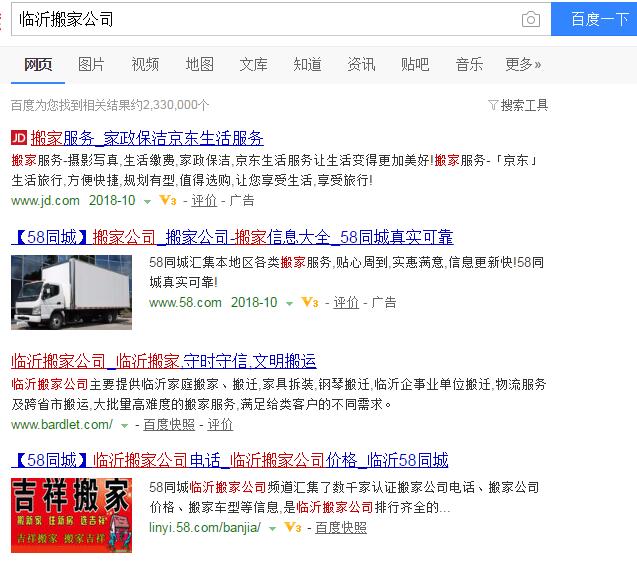Click the www.bardlet.com/ URL

coord(62,425)
